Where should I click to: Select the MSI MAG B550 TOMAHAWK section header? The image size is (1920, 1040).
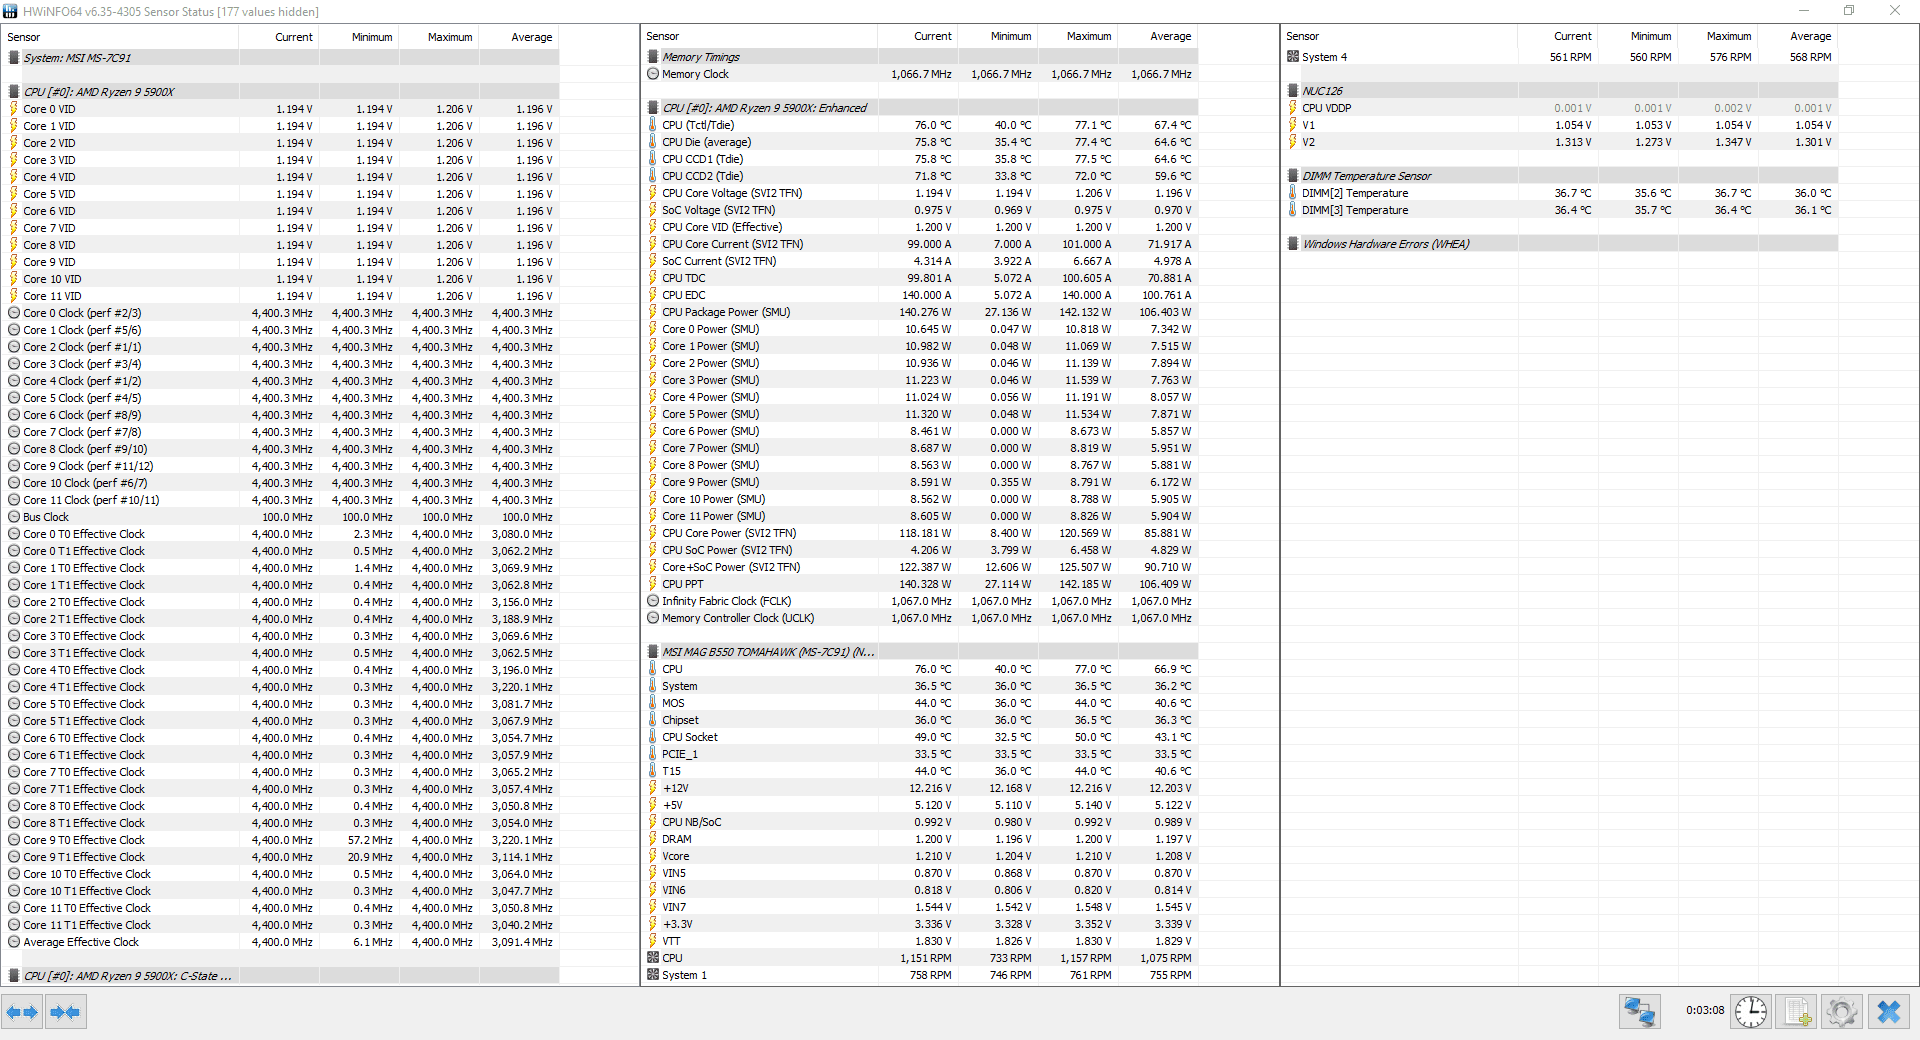919,652
